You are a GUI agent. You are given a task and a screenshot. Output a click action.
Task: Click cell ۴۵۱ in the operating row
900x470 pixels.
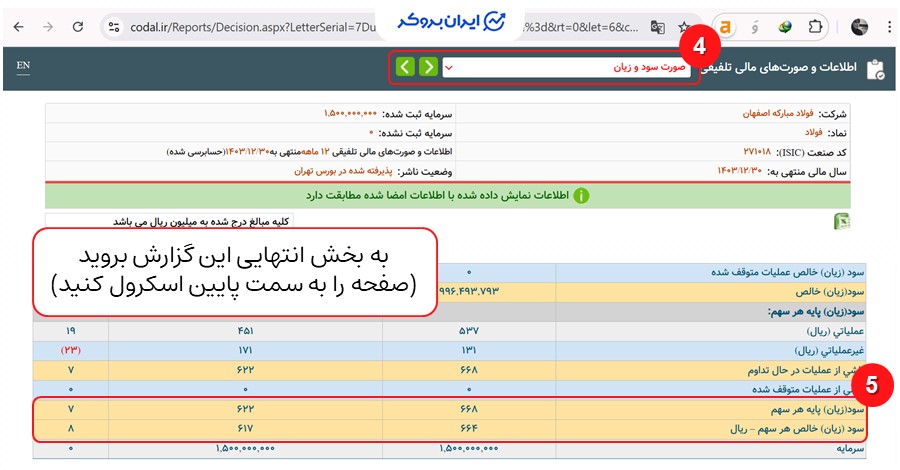point(245,331)
